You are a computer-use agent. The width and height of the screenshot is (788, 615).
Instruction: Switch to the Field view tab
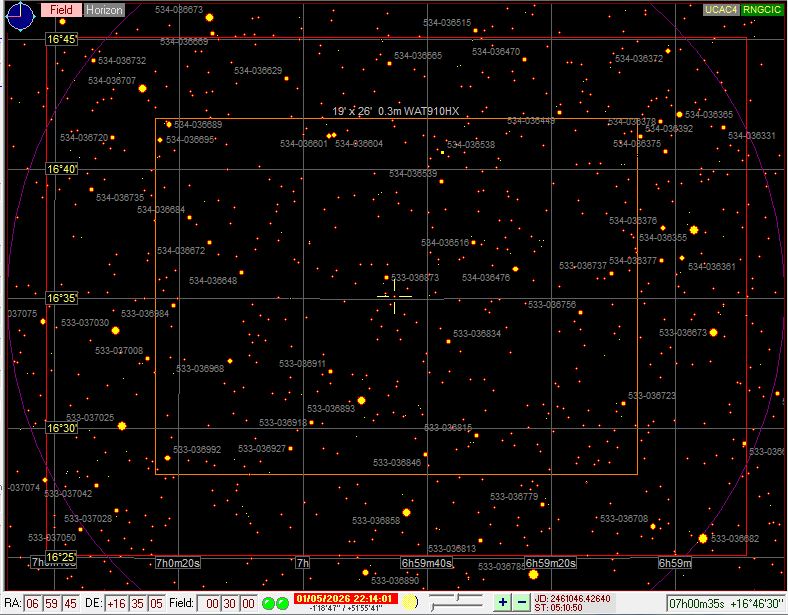coord(62,10)
